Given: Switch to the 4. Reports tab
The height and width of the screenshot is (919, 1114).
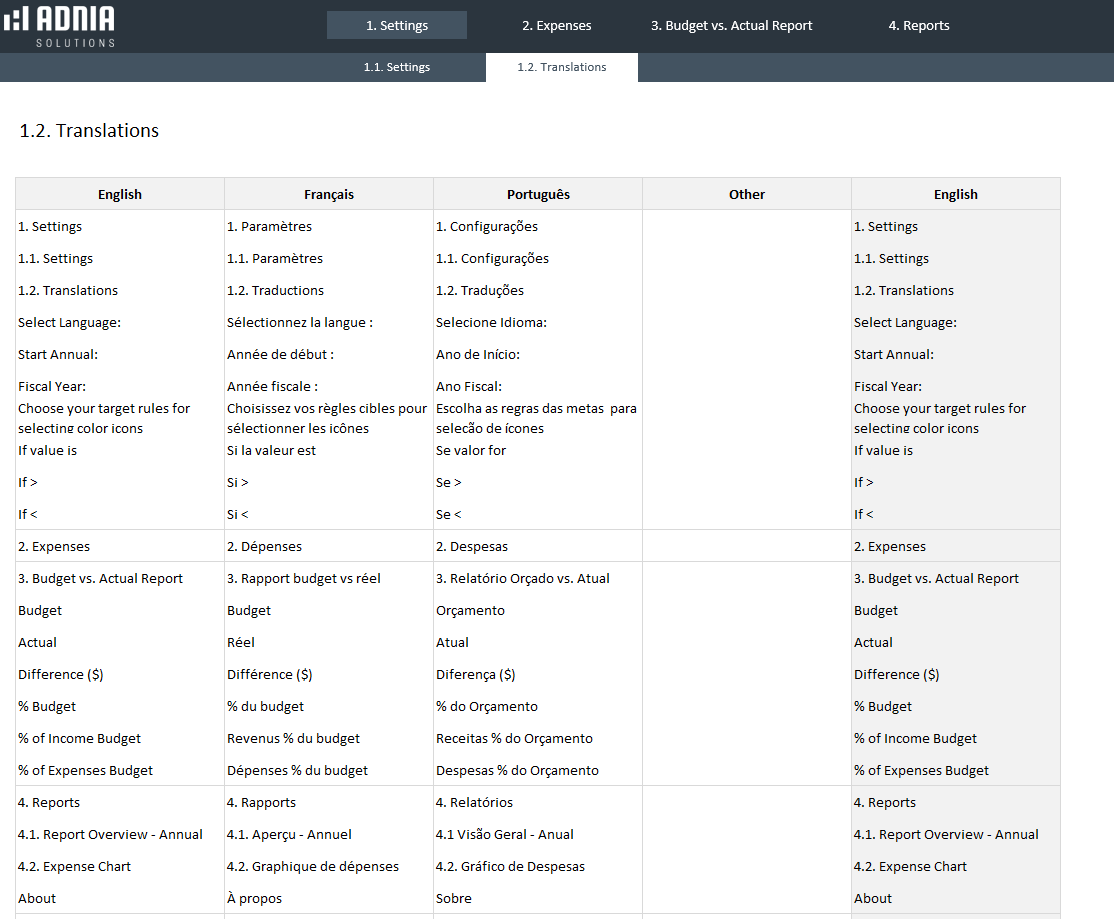Looking at the screenshot, I should pyautogui.click(x=918, y=26).
